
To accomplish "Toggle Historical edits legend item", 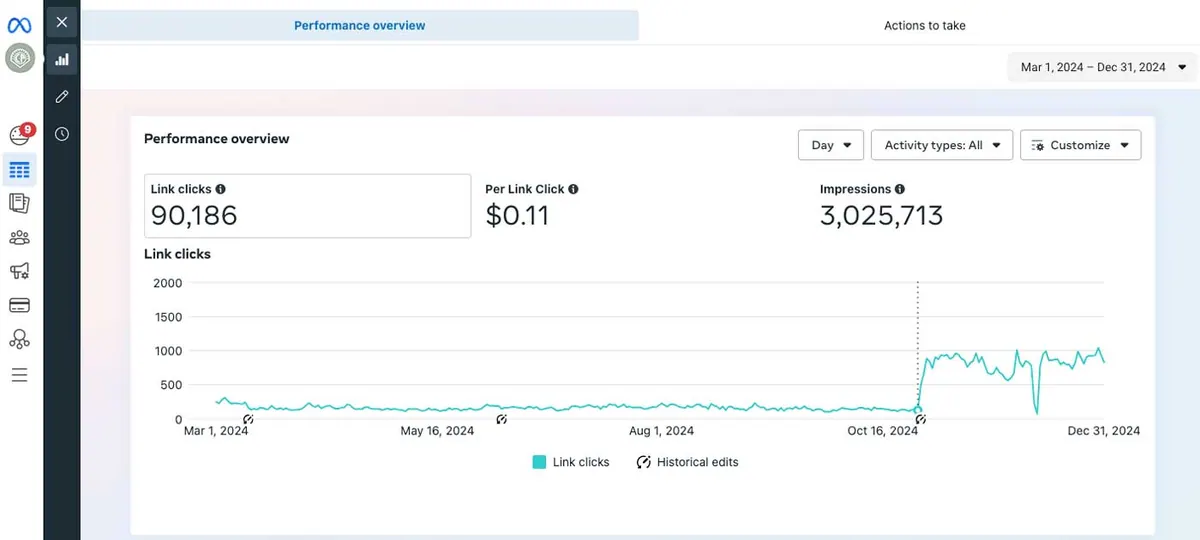I will click(x=688, y=462).
